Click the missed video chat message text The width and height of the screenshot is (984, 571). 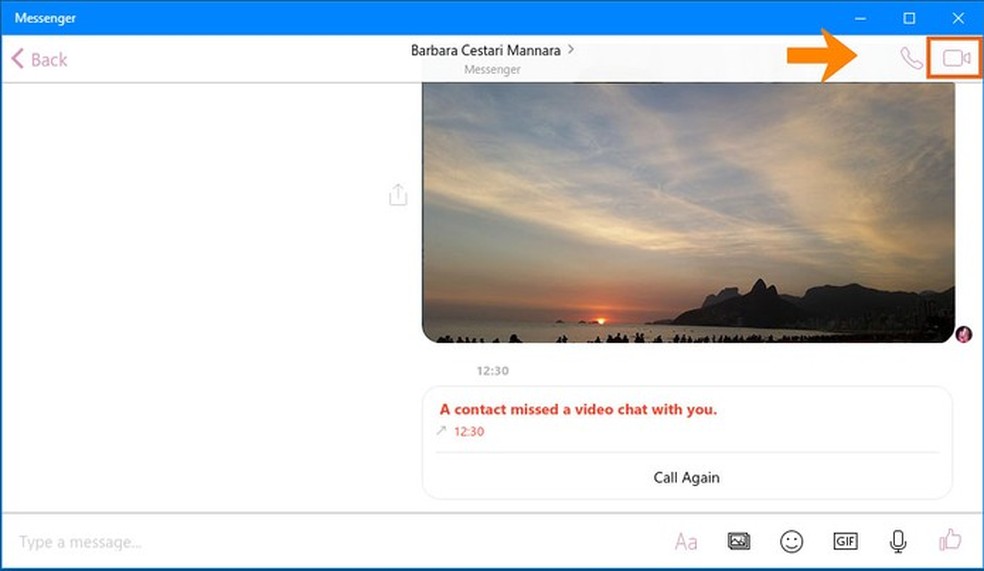coord(578,410)
